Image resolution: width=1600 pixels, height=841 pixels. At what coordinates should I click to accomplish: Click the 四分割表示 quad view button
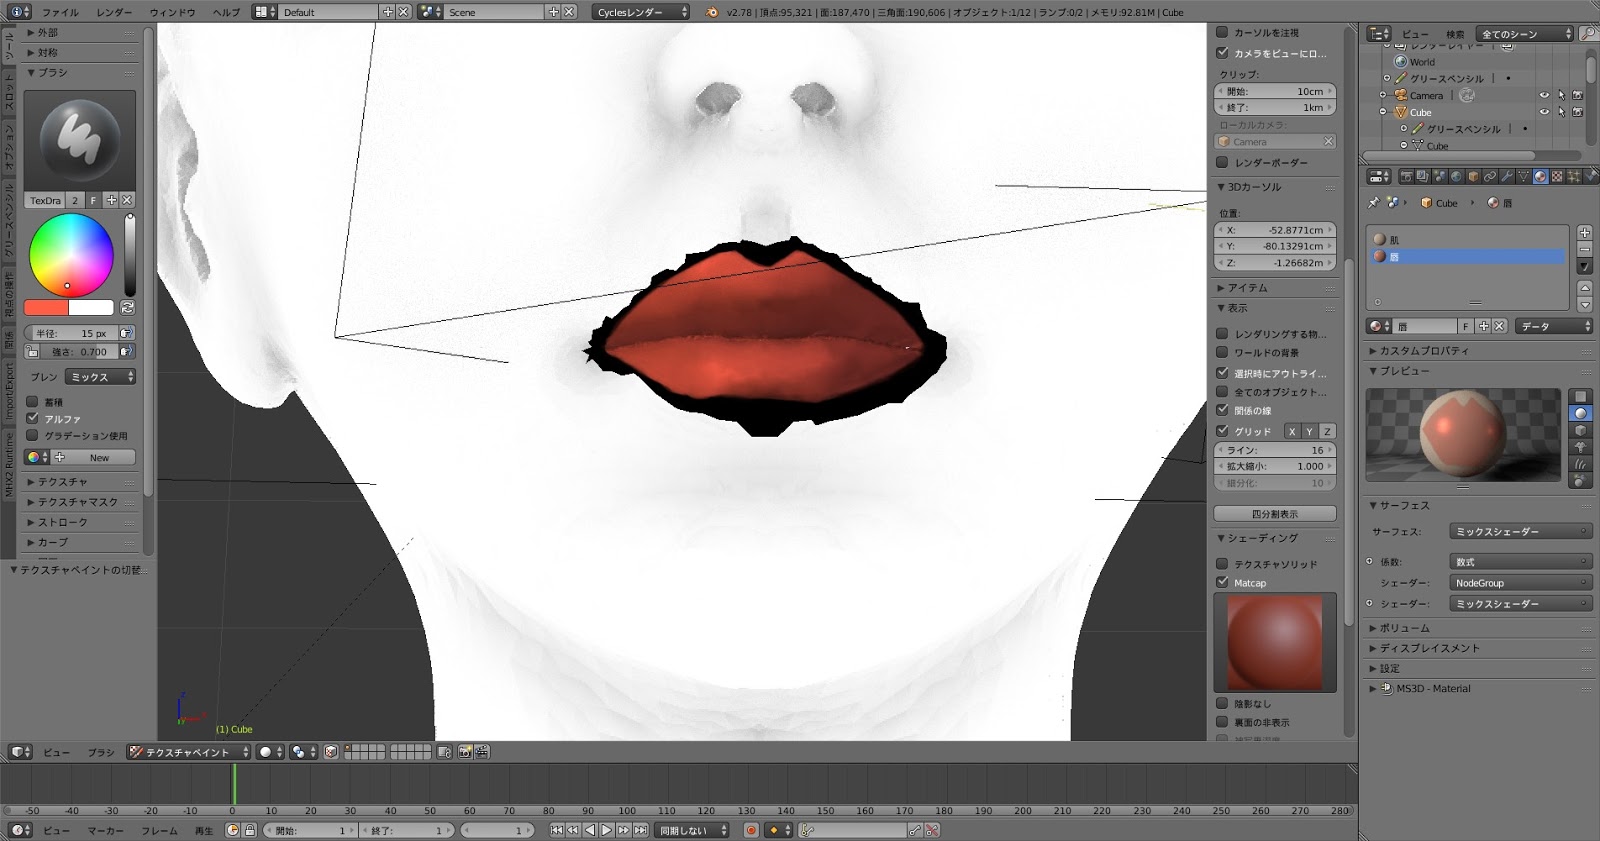[1275, 513]
